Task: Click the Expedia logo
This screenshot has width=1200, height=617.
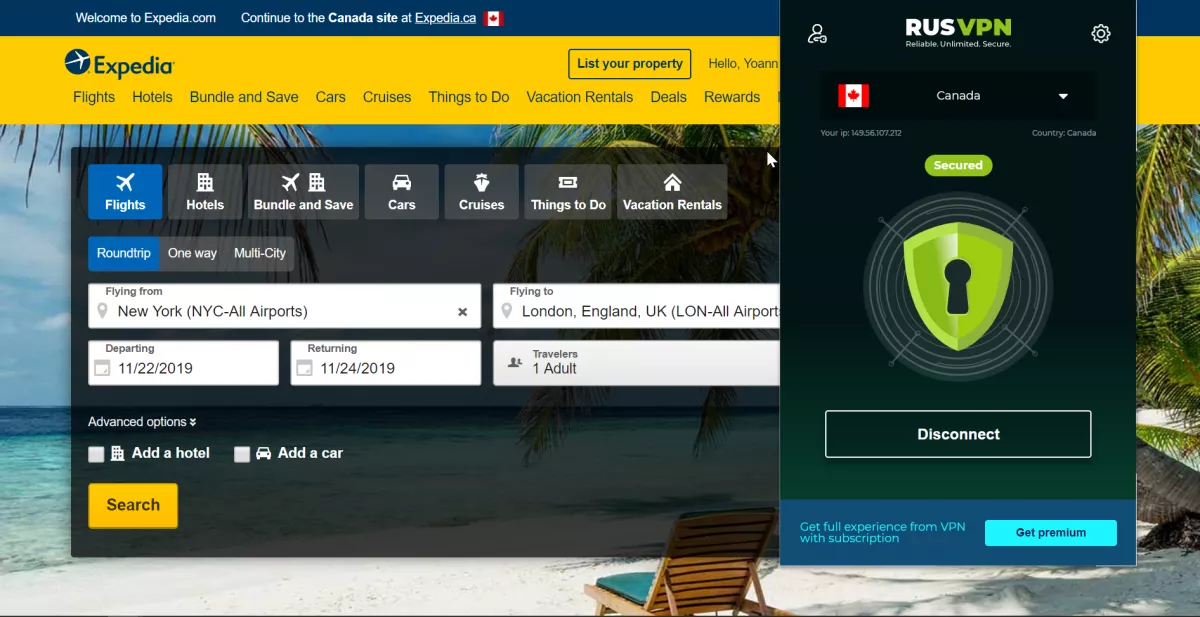Action: [x=119, y=64]
